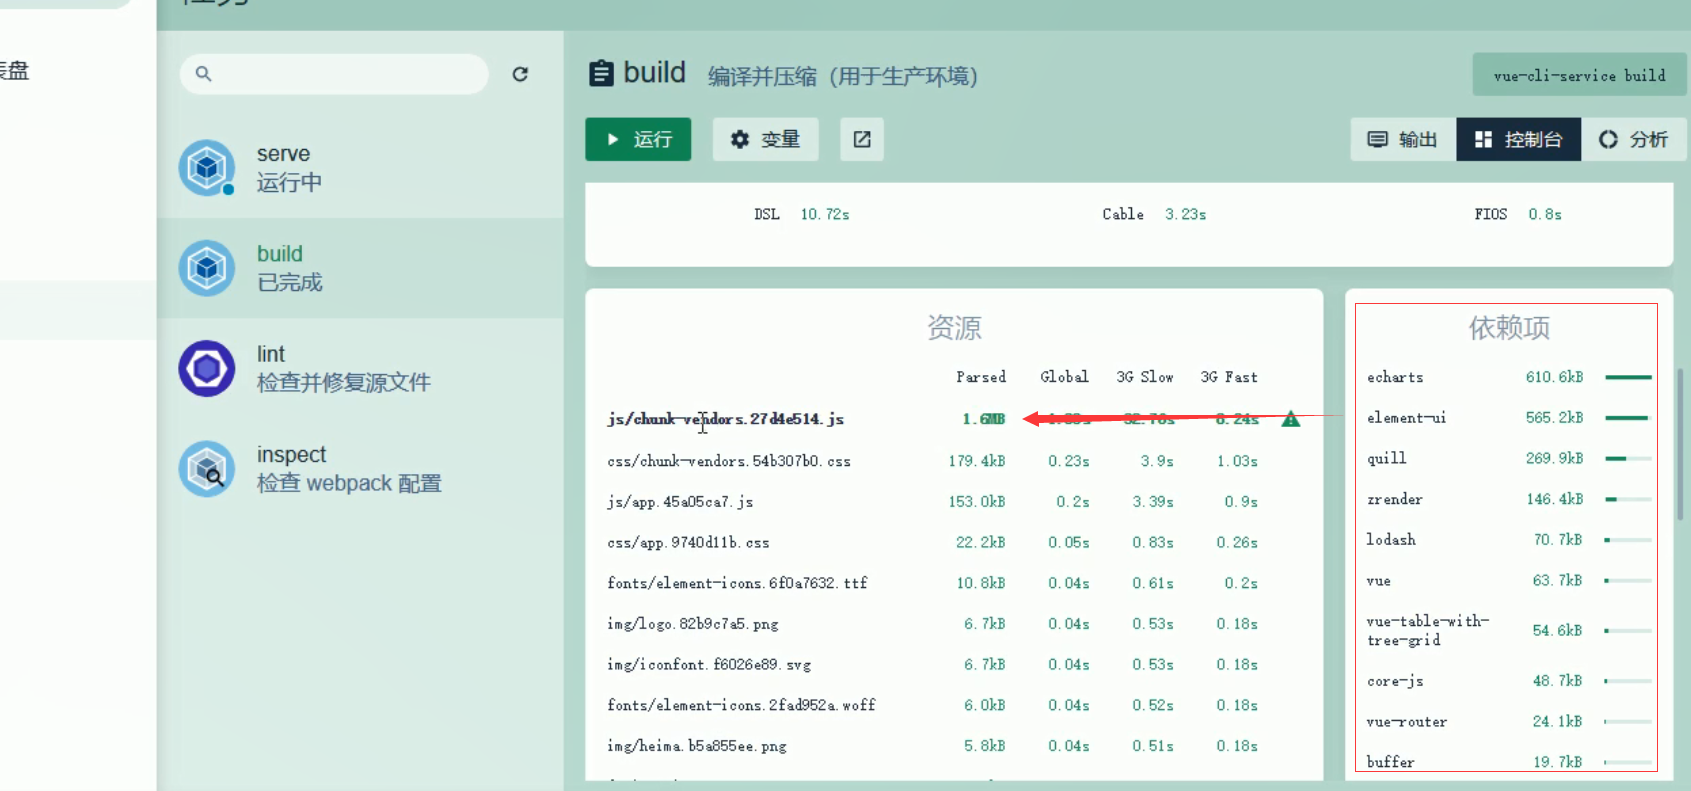This screenshot has height=791, width=1691.
Task: Click the echarts dependency entry
Action: click(x=1395, y=377)
